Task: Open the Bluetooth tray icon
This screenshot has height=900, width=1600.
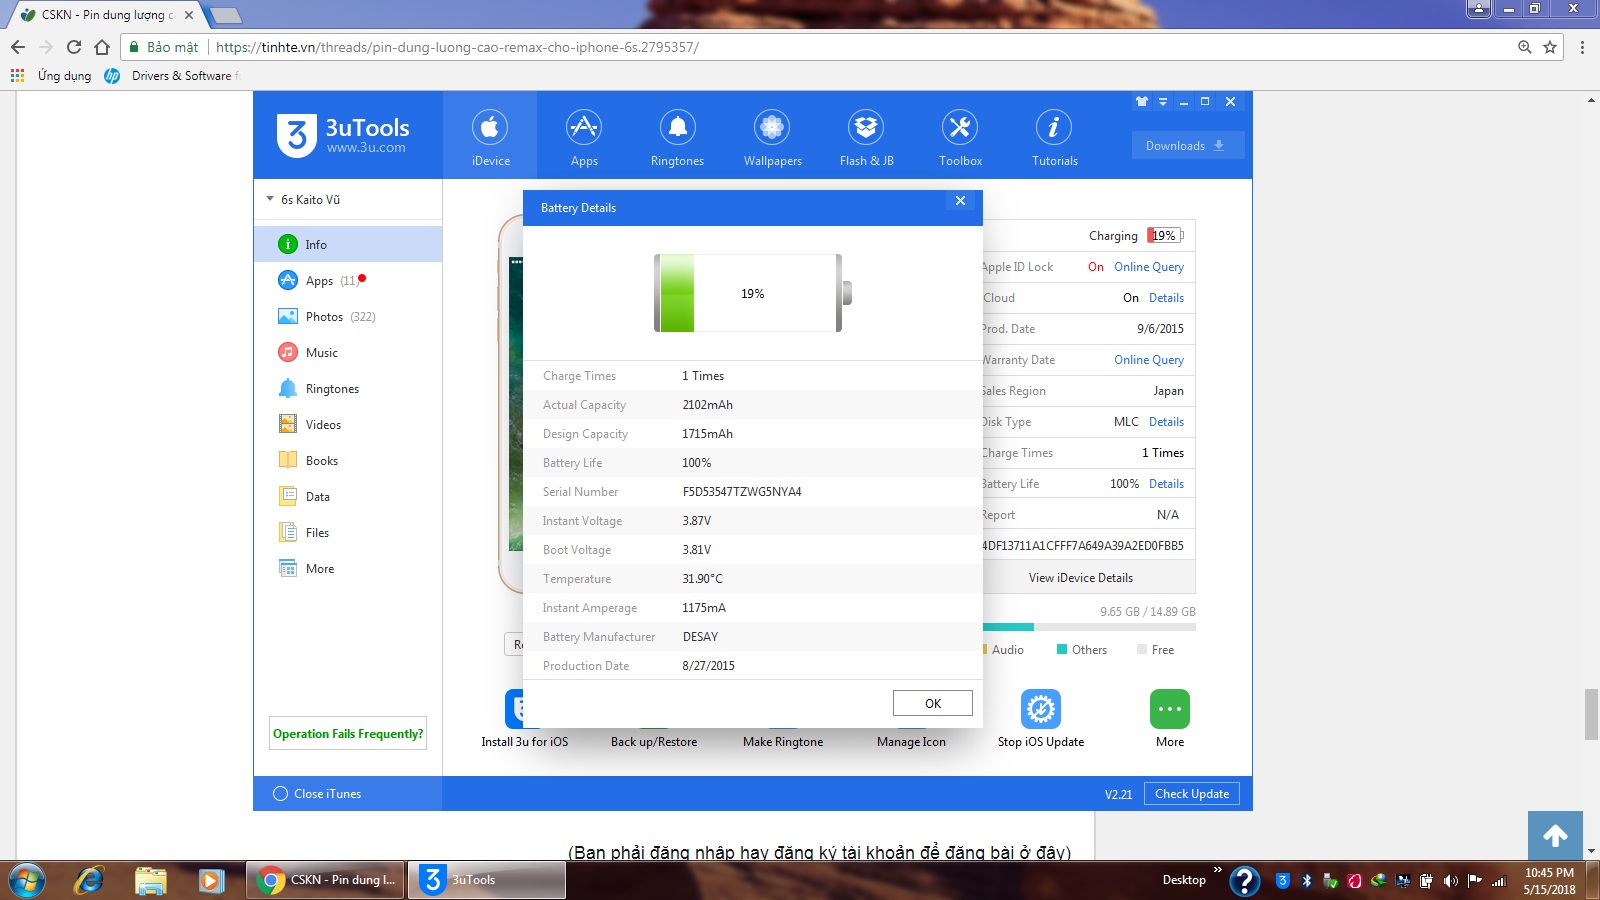Action: (1306, 881)
